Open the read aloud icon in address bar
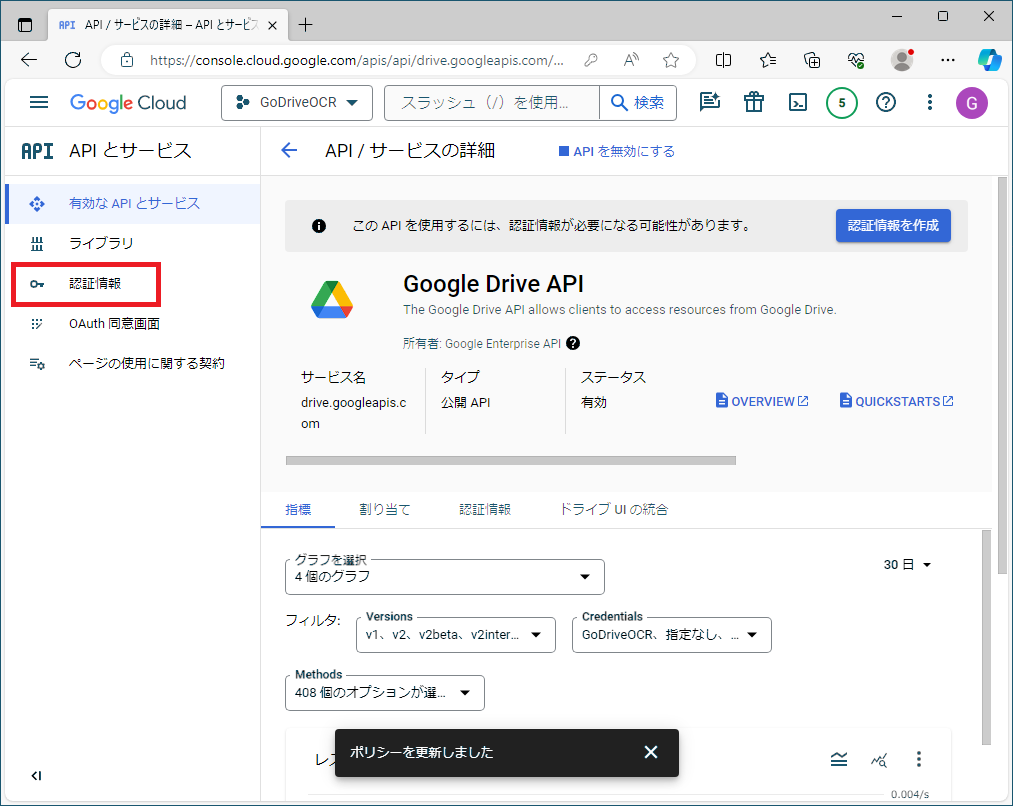The height and width of the screenshot is (806, 1013). [x=631, y=60]
